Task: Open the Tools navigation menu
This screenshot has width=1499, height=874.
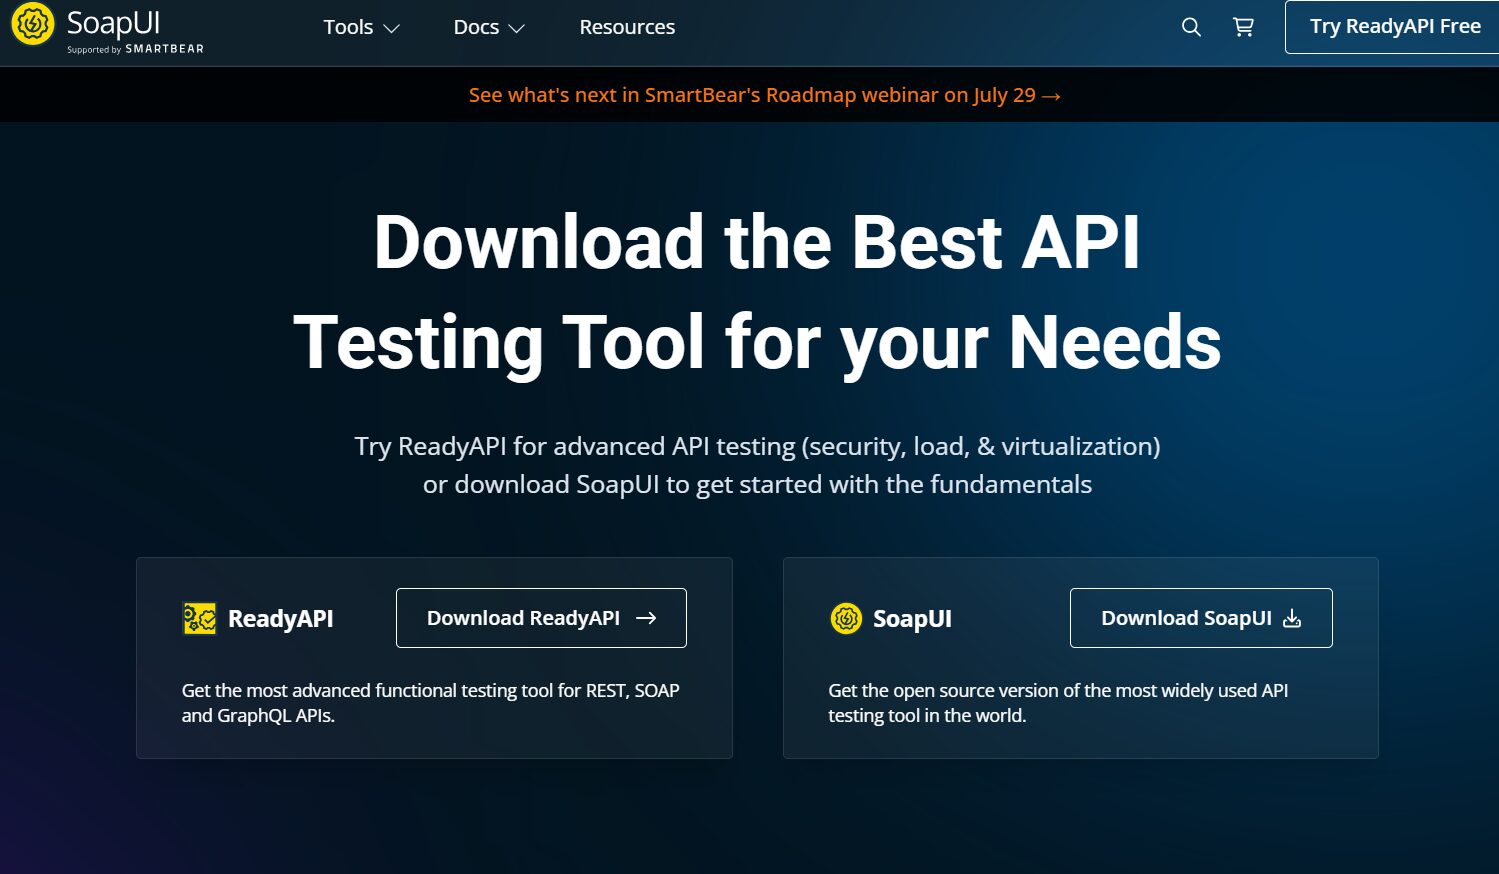Action: (x=361, y=27)
